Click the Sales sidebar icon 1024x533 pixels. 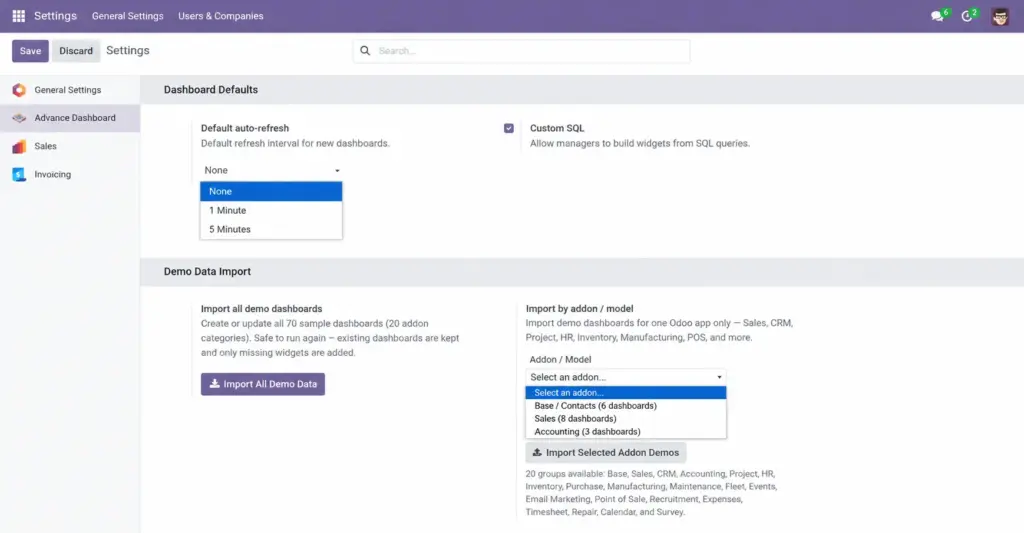coord(19,146)
